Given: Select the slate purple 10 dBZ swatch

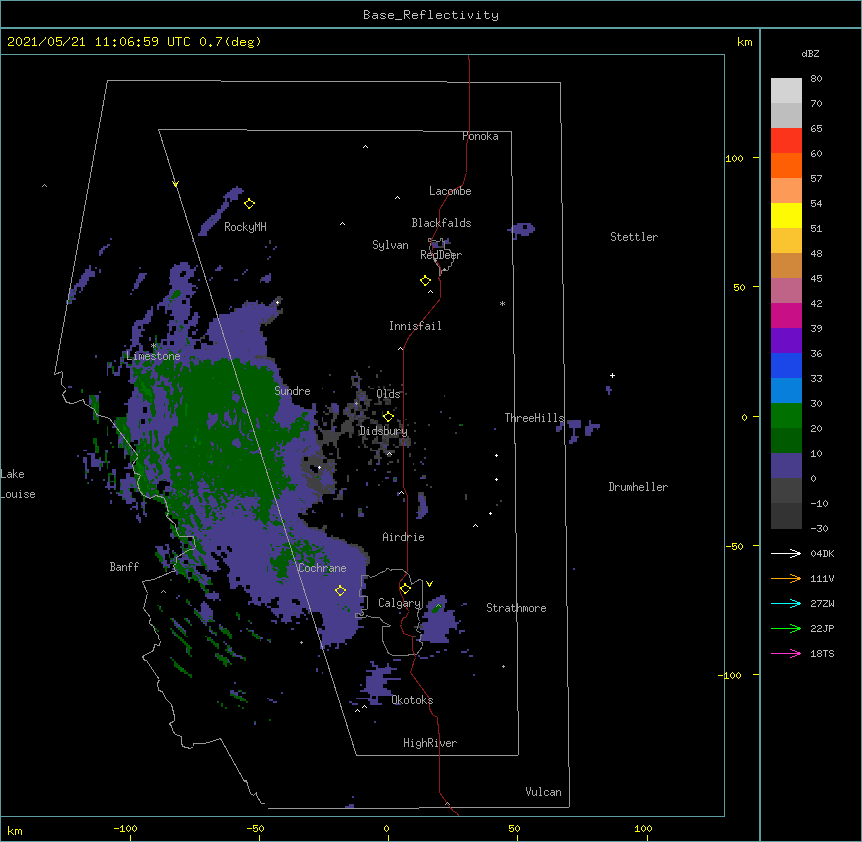Looking at the screenshot, I should pos(786,465).
